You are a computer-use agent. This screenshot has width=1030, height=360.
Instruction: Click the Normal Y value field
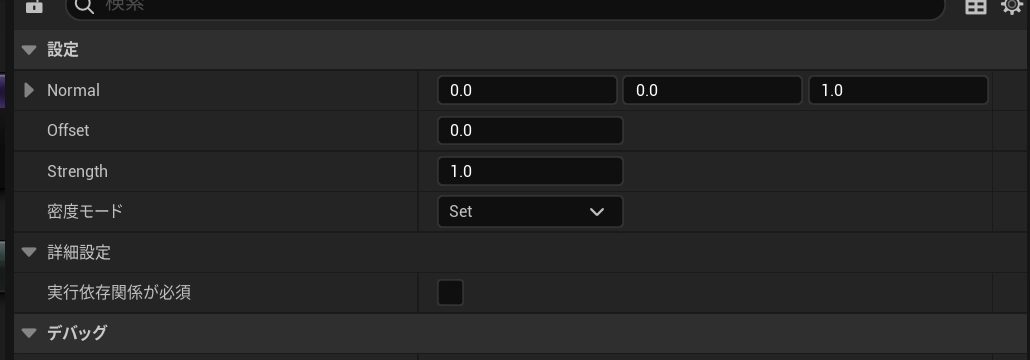pyautogui.click(x=713, y=90)
